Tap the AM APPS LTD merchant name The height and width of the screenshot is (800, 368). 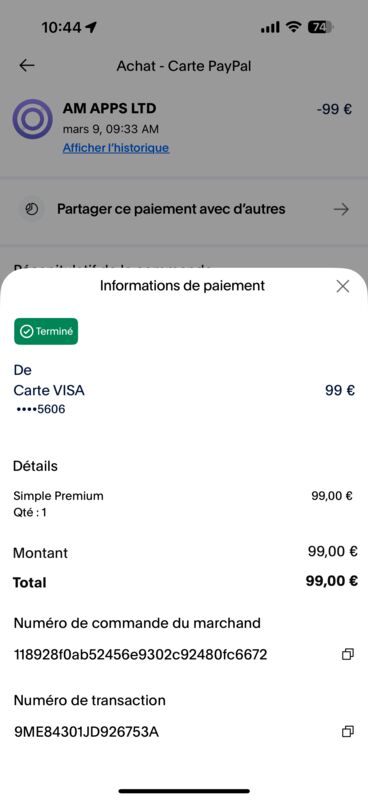109,108
